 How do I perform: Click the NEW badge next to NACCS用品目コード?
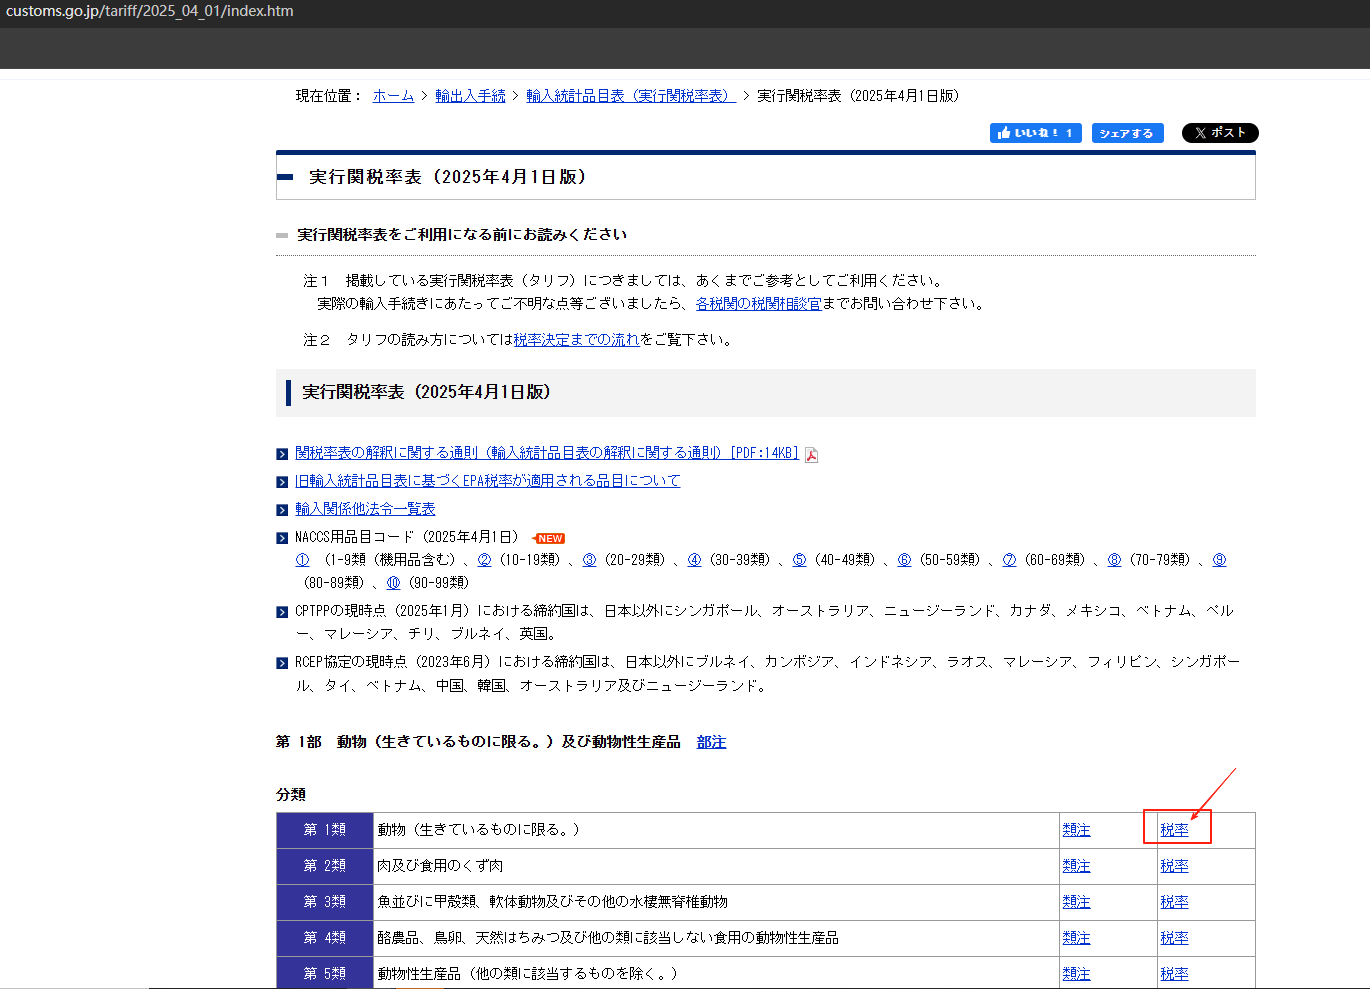549,538
